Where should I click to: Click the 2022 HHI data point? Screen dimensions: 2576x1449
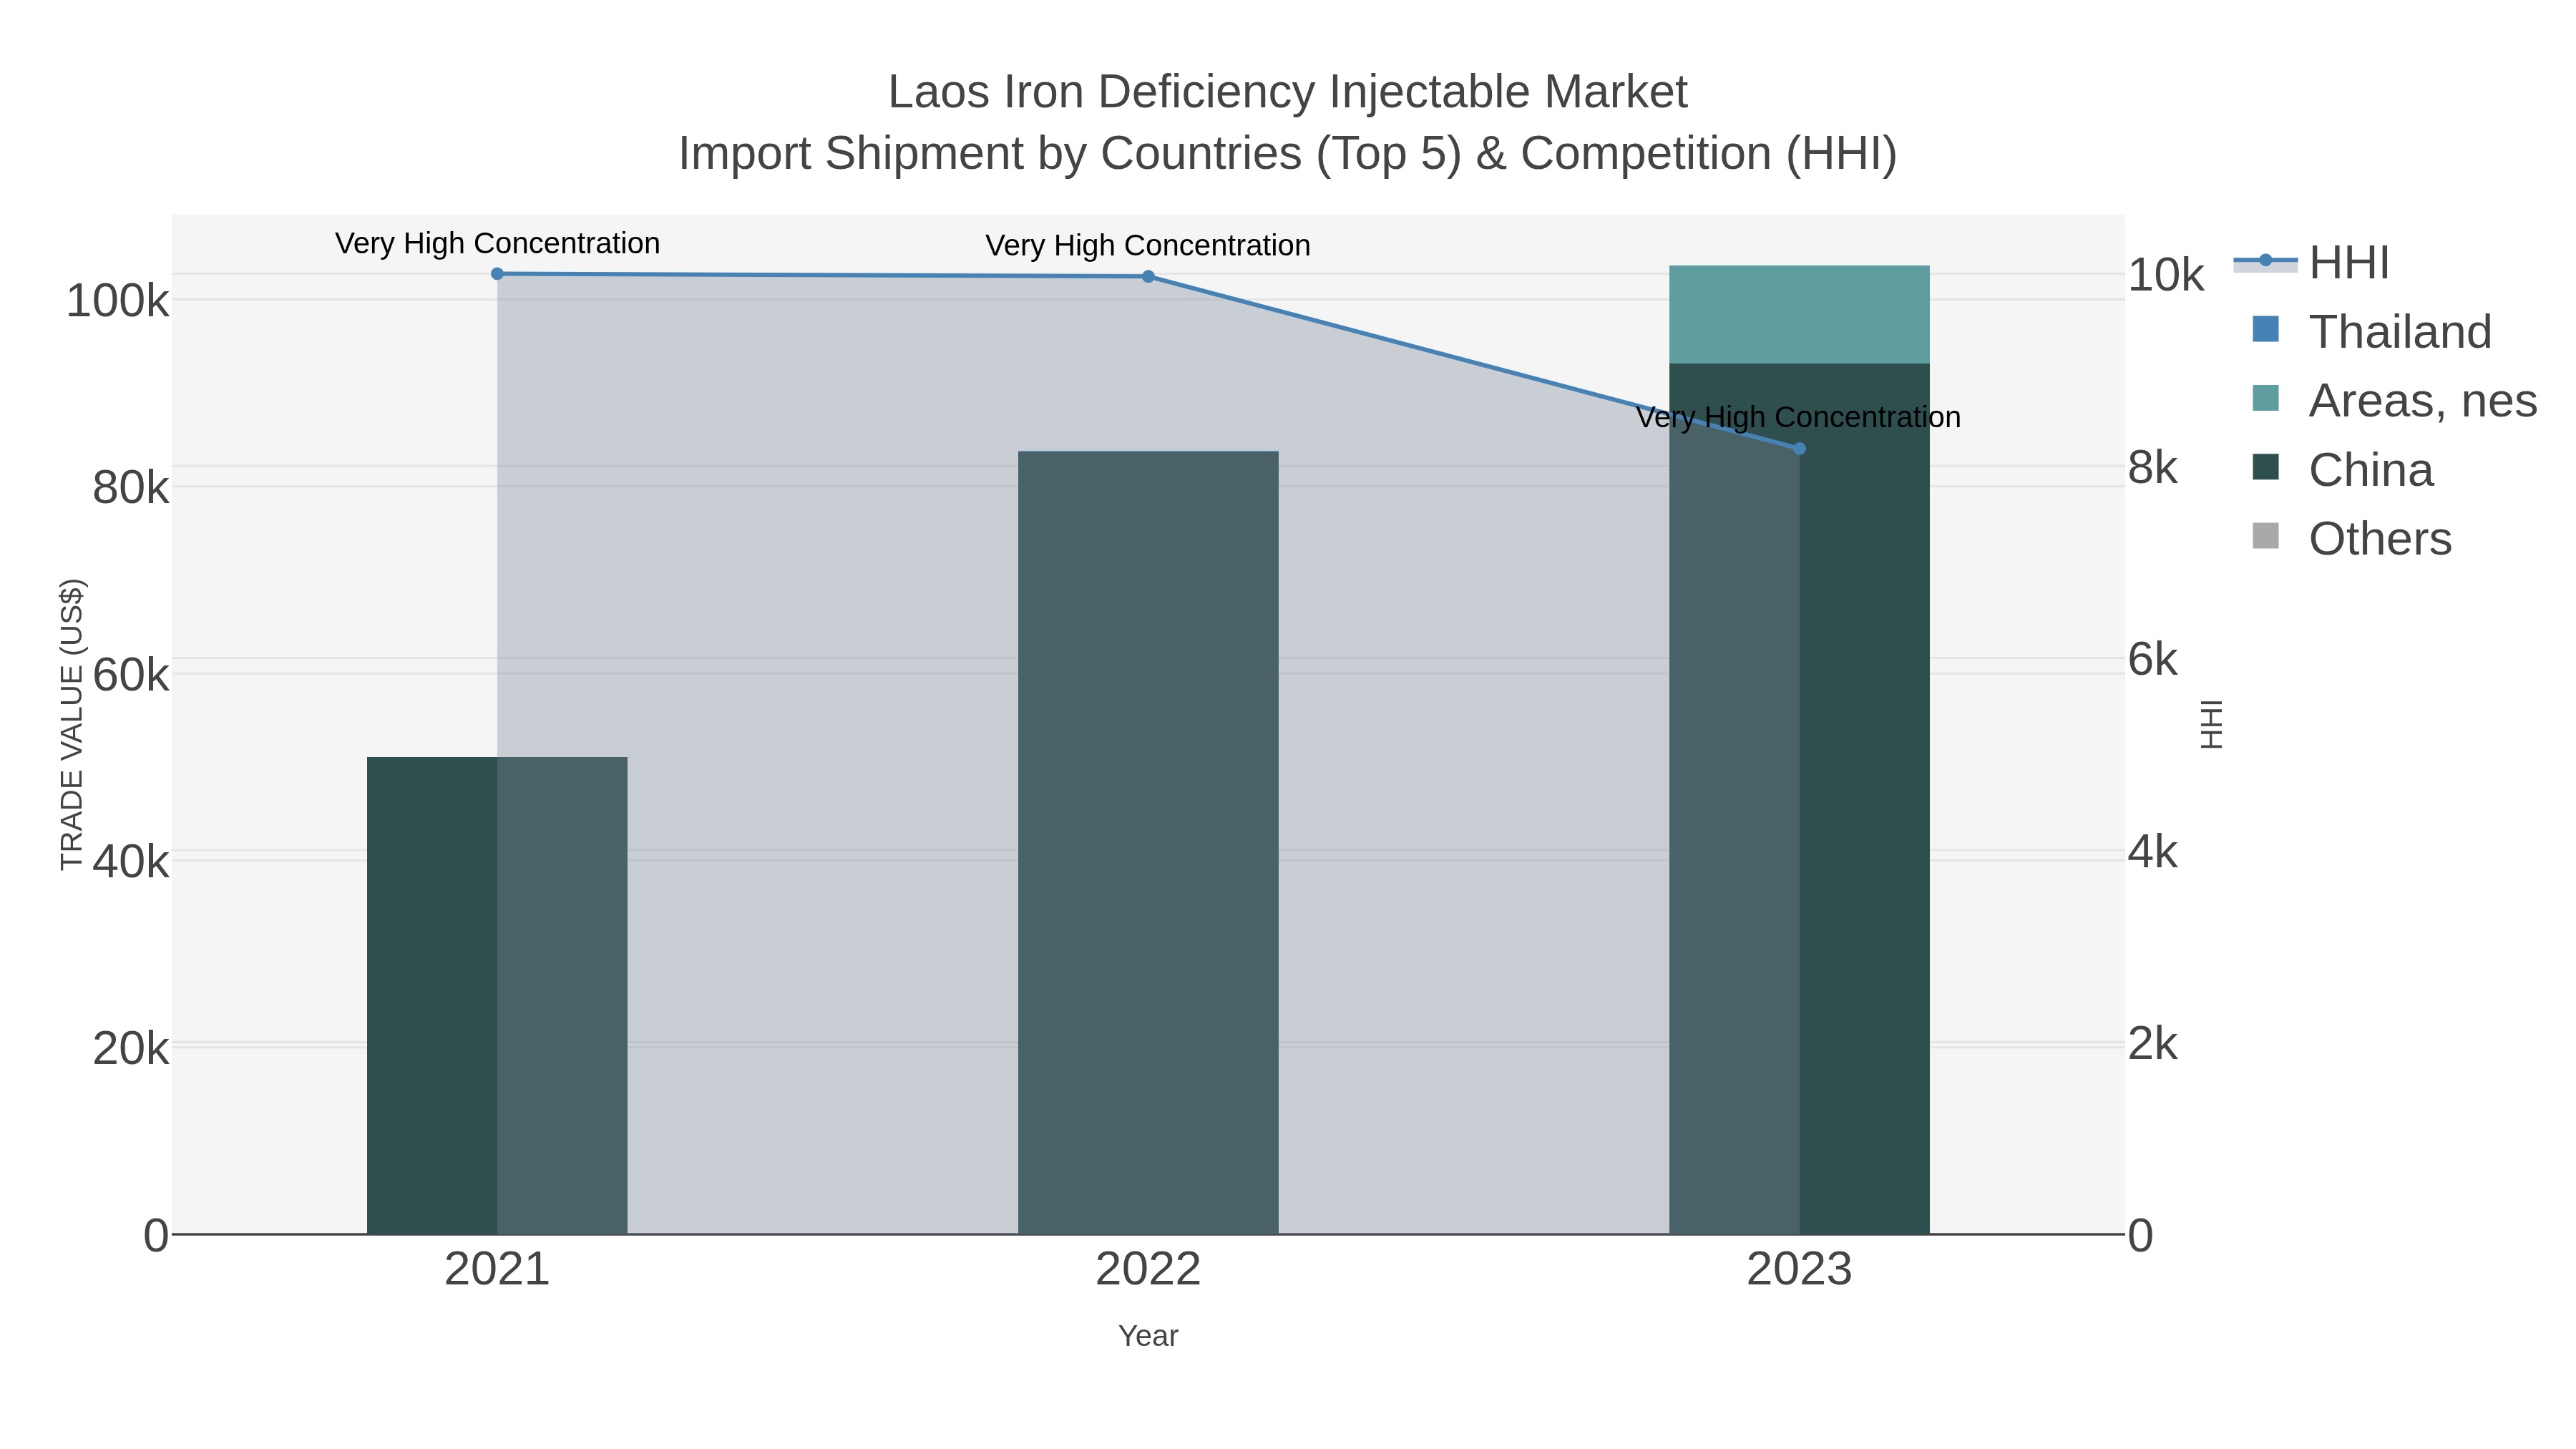coord(1148,277)
